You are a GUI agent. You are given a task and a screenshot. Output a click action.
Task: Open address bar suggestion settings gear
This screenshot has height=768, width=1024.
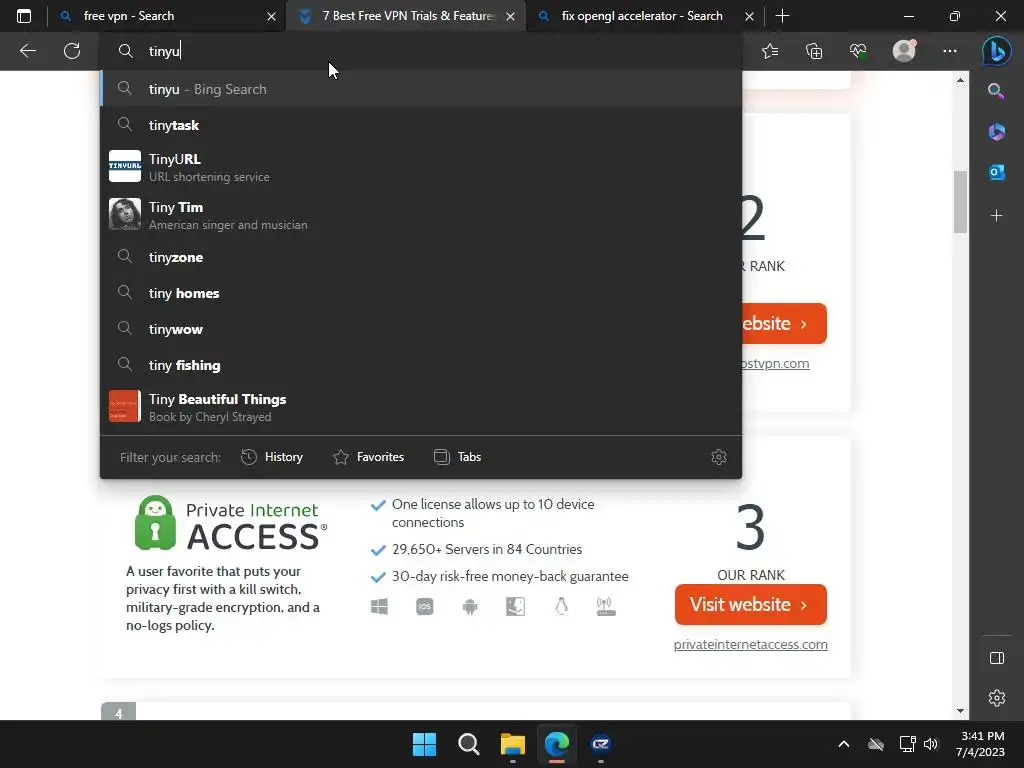718,457
